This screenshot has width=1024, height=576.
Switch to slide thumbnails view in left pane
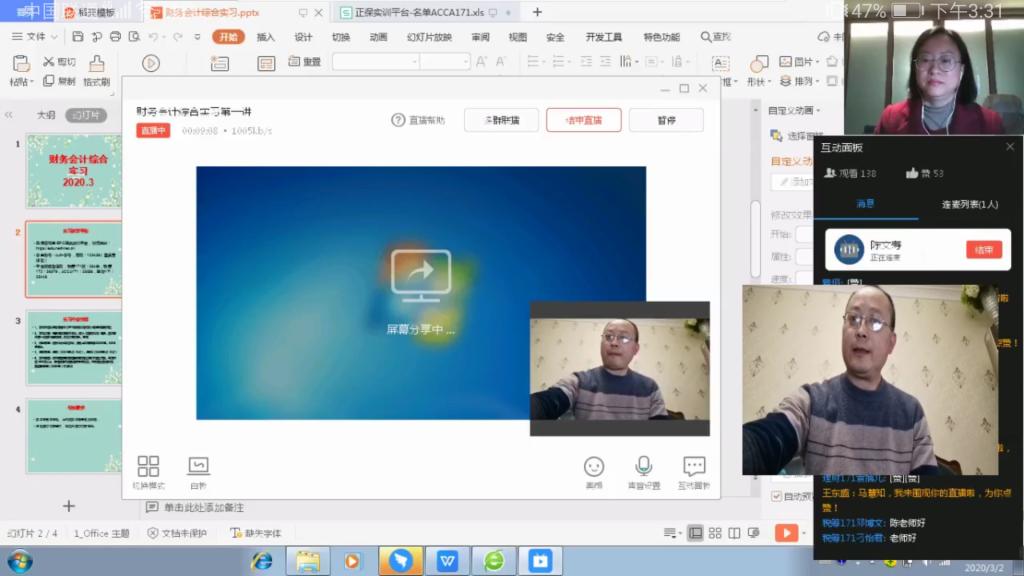tap(86, 115)
